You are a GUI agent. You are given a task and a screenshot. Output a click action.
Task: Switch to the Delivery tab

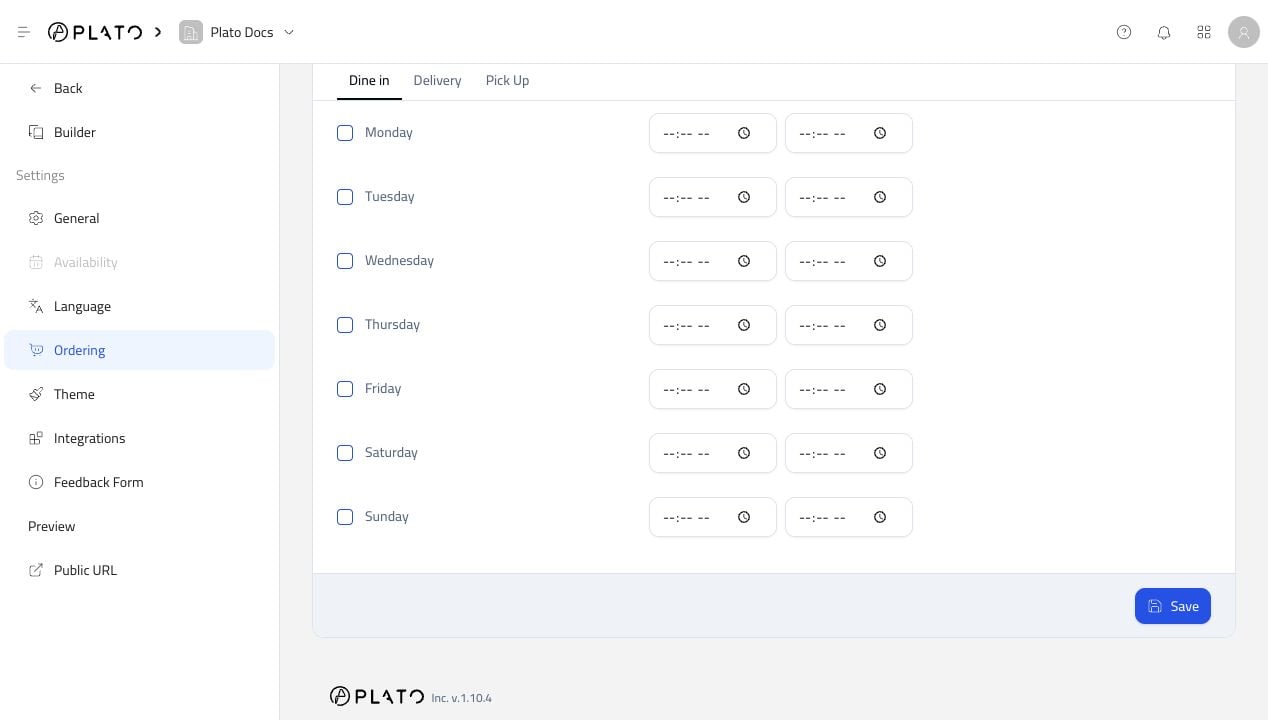point(437,80)
